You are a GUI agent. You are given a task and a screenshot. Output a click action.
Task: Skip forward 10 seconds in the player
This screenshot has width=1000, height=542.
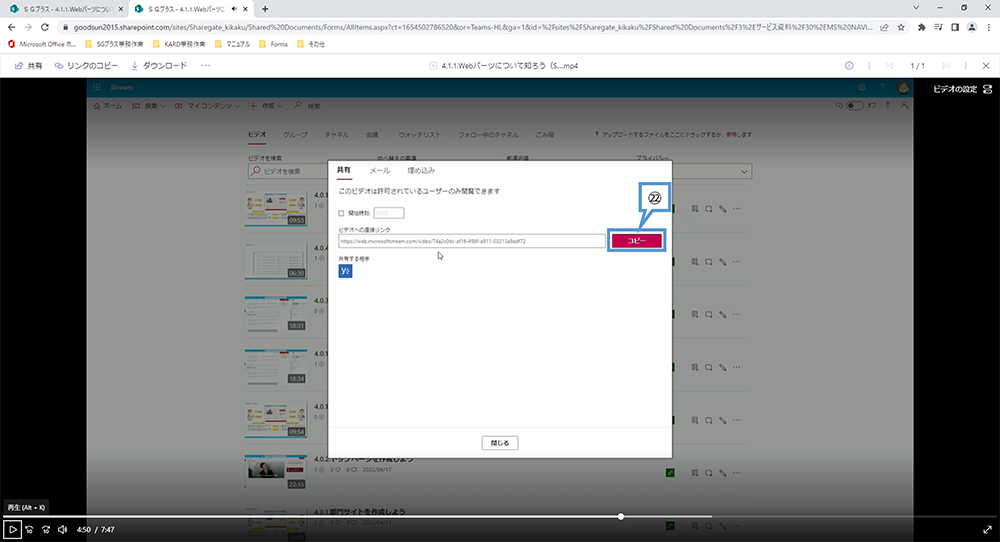[46, 529]
